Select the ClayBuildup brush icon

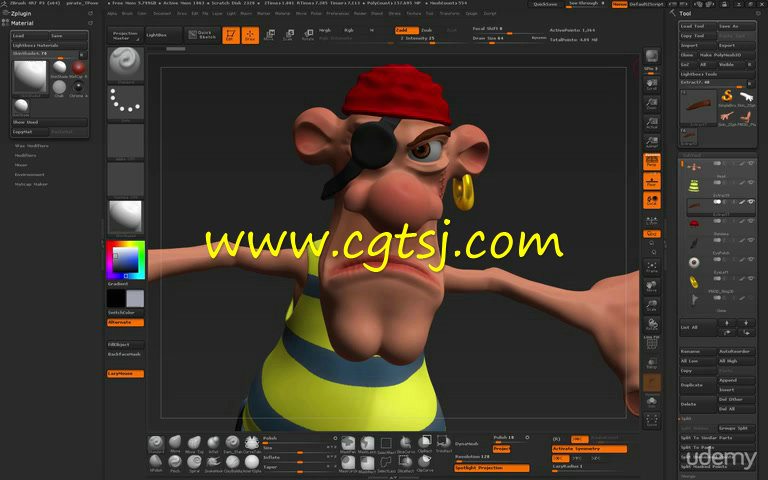coord(233,463)
